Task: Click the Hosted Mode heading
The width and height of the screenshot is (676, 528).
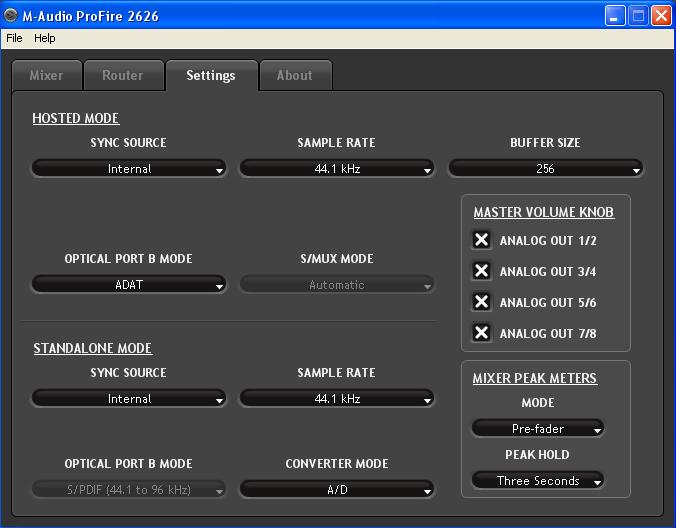Action: (75, 118)
